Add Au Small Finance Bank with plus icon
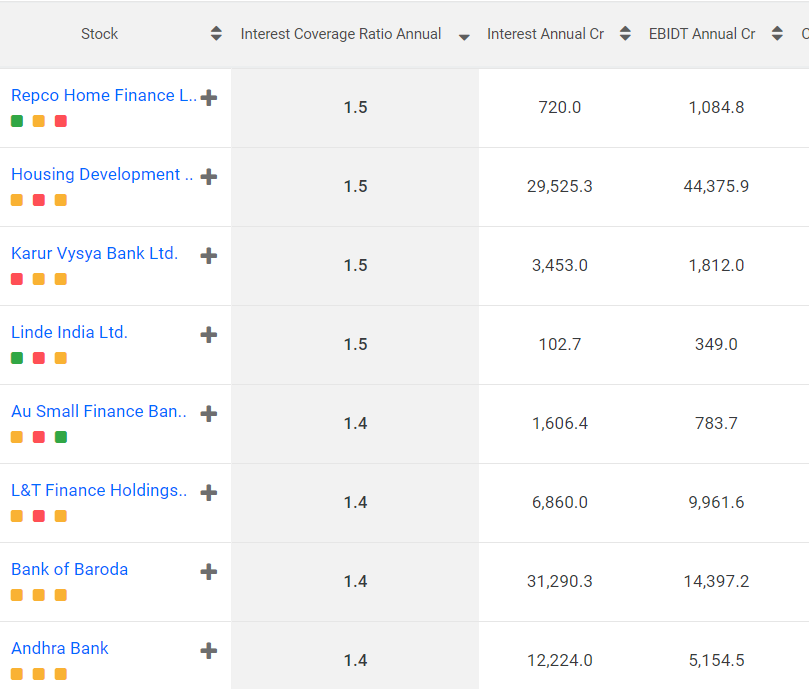Image resolution: width=809 pixels, height=689 pixels. point(208,413)
